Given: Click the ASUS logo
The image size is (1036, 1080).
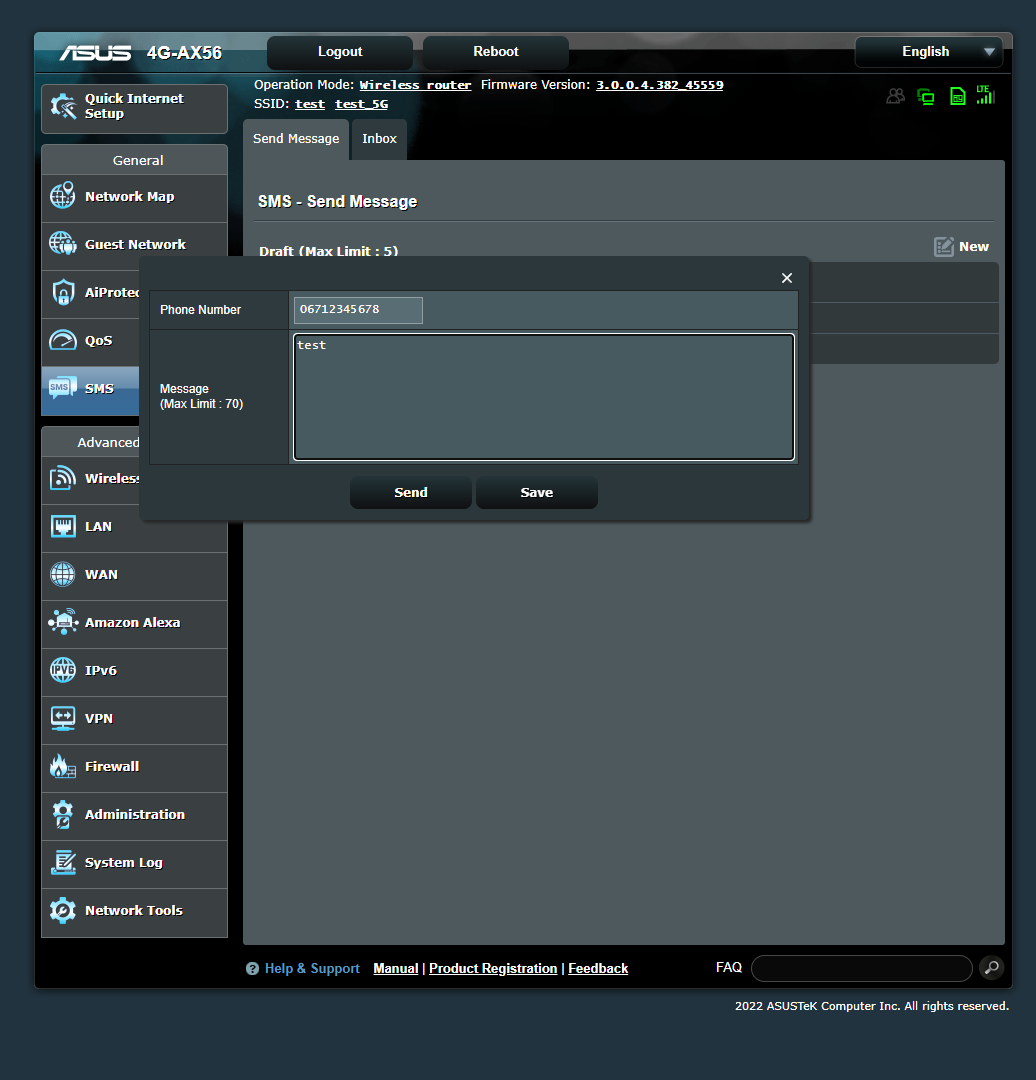Looking at the screenshot, I should 95,53.
